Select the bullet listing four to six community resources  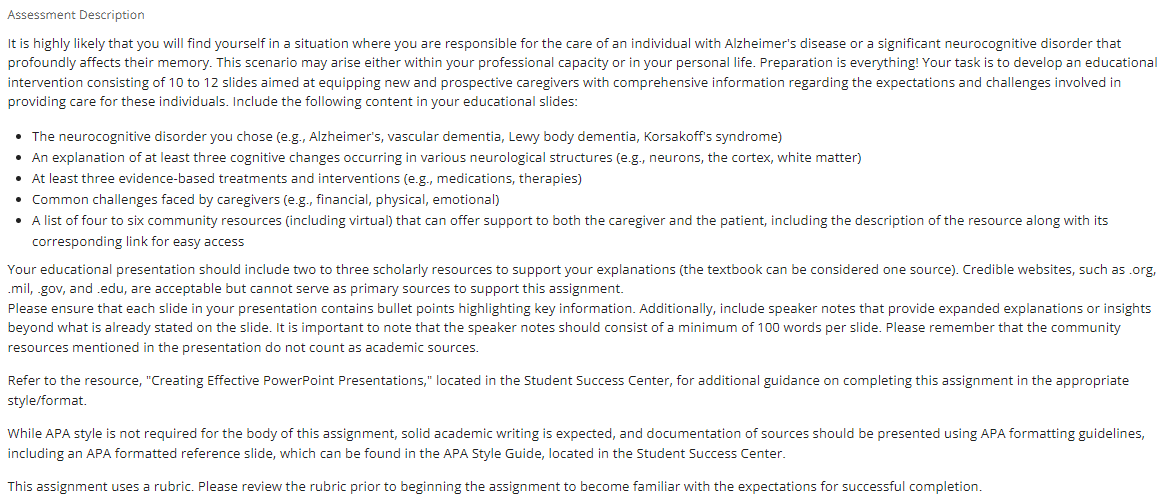570,231
